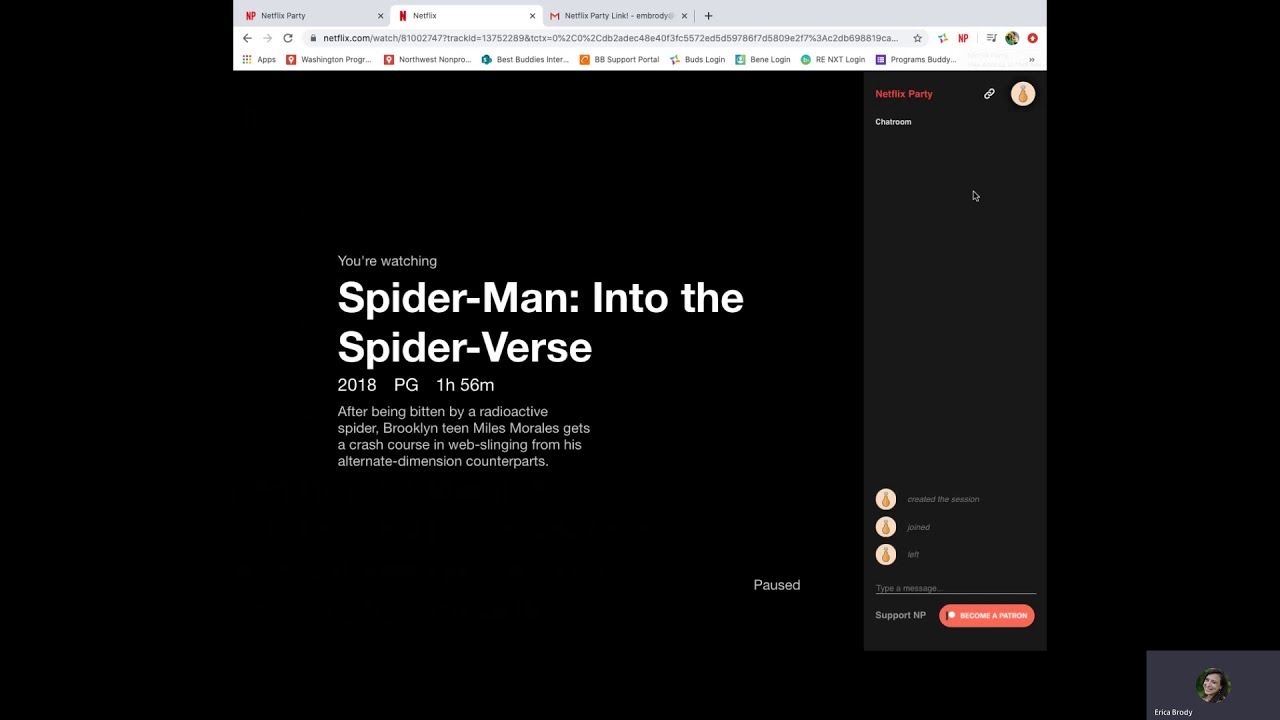This screenshot has width=1280, height=720.
Task: Click the avatar next to 'left' message
Action: point(886,555)
